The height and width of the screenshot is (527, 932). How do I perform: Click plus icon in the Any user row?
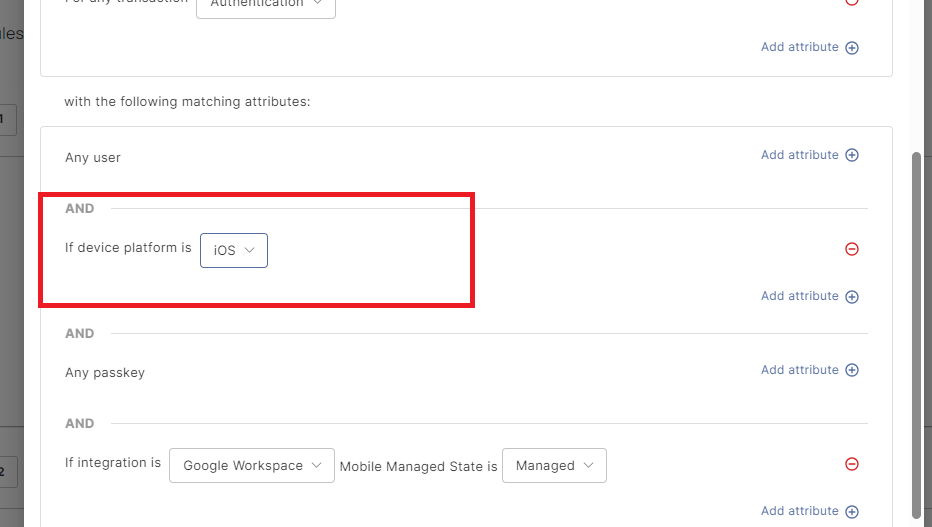point(852,155)
